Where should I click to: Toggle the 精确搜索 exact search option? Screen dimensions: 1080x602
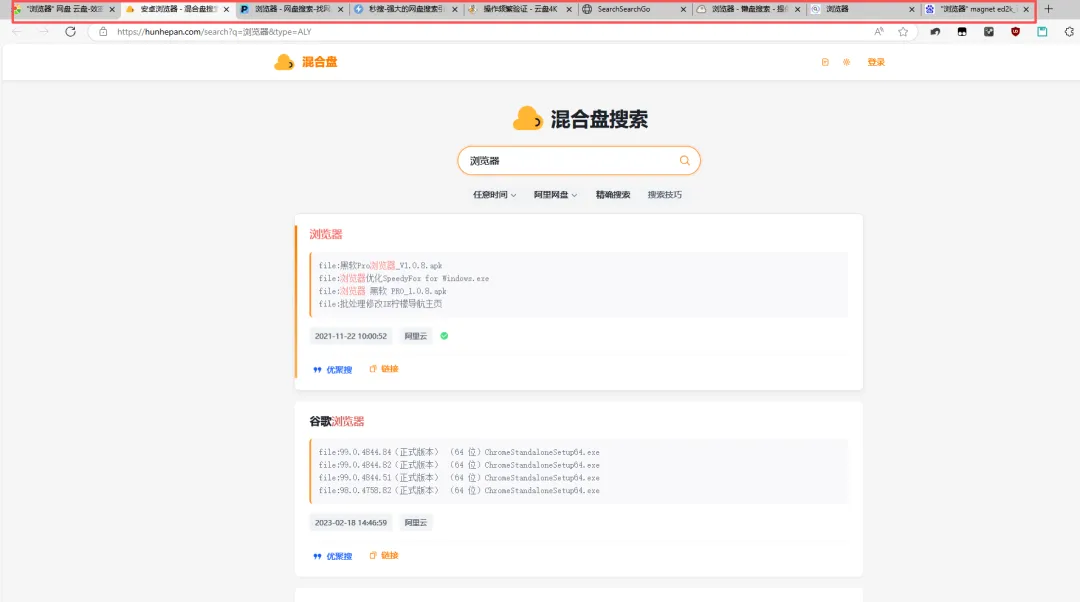tap(613, 195)
